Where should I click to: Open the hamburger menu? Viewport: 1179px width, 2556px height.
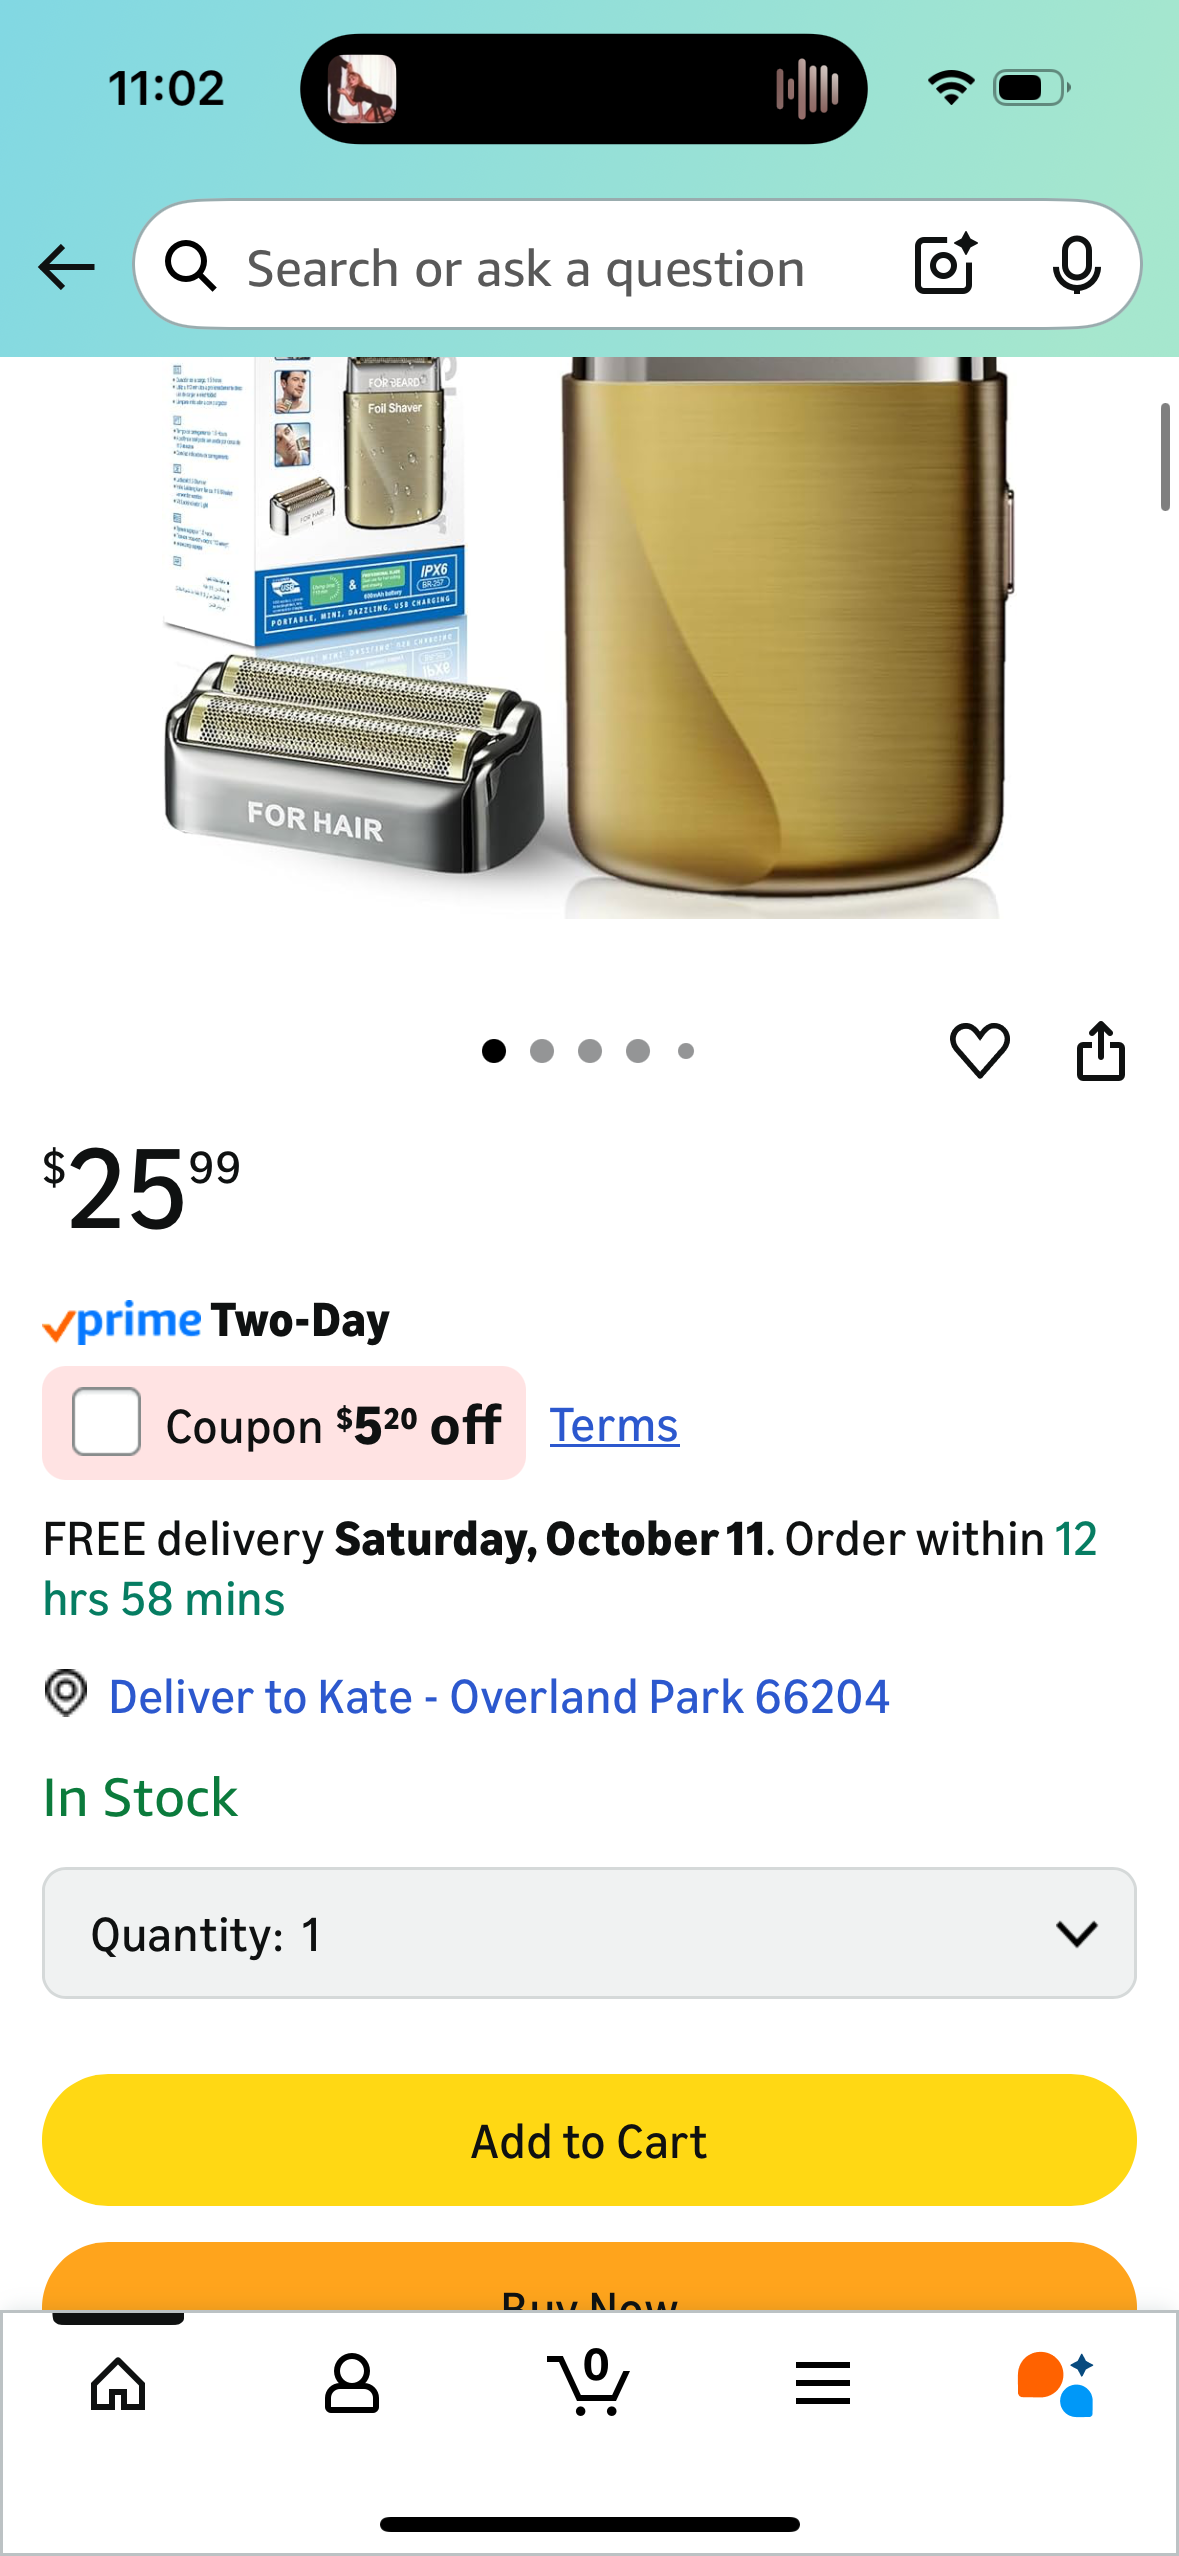[823, 2384]
